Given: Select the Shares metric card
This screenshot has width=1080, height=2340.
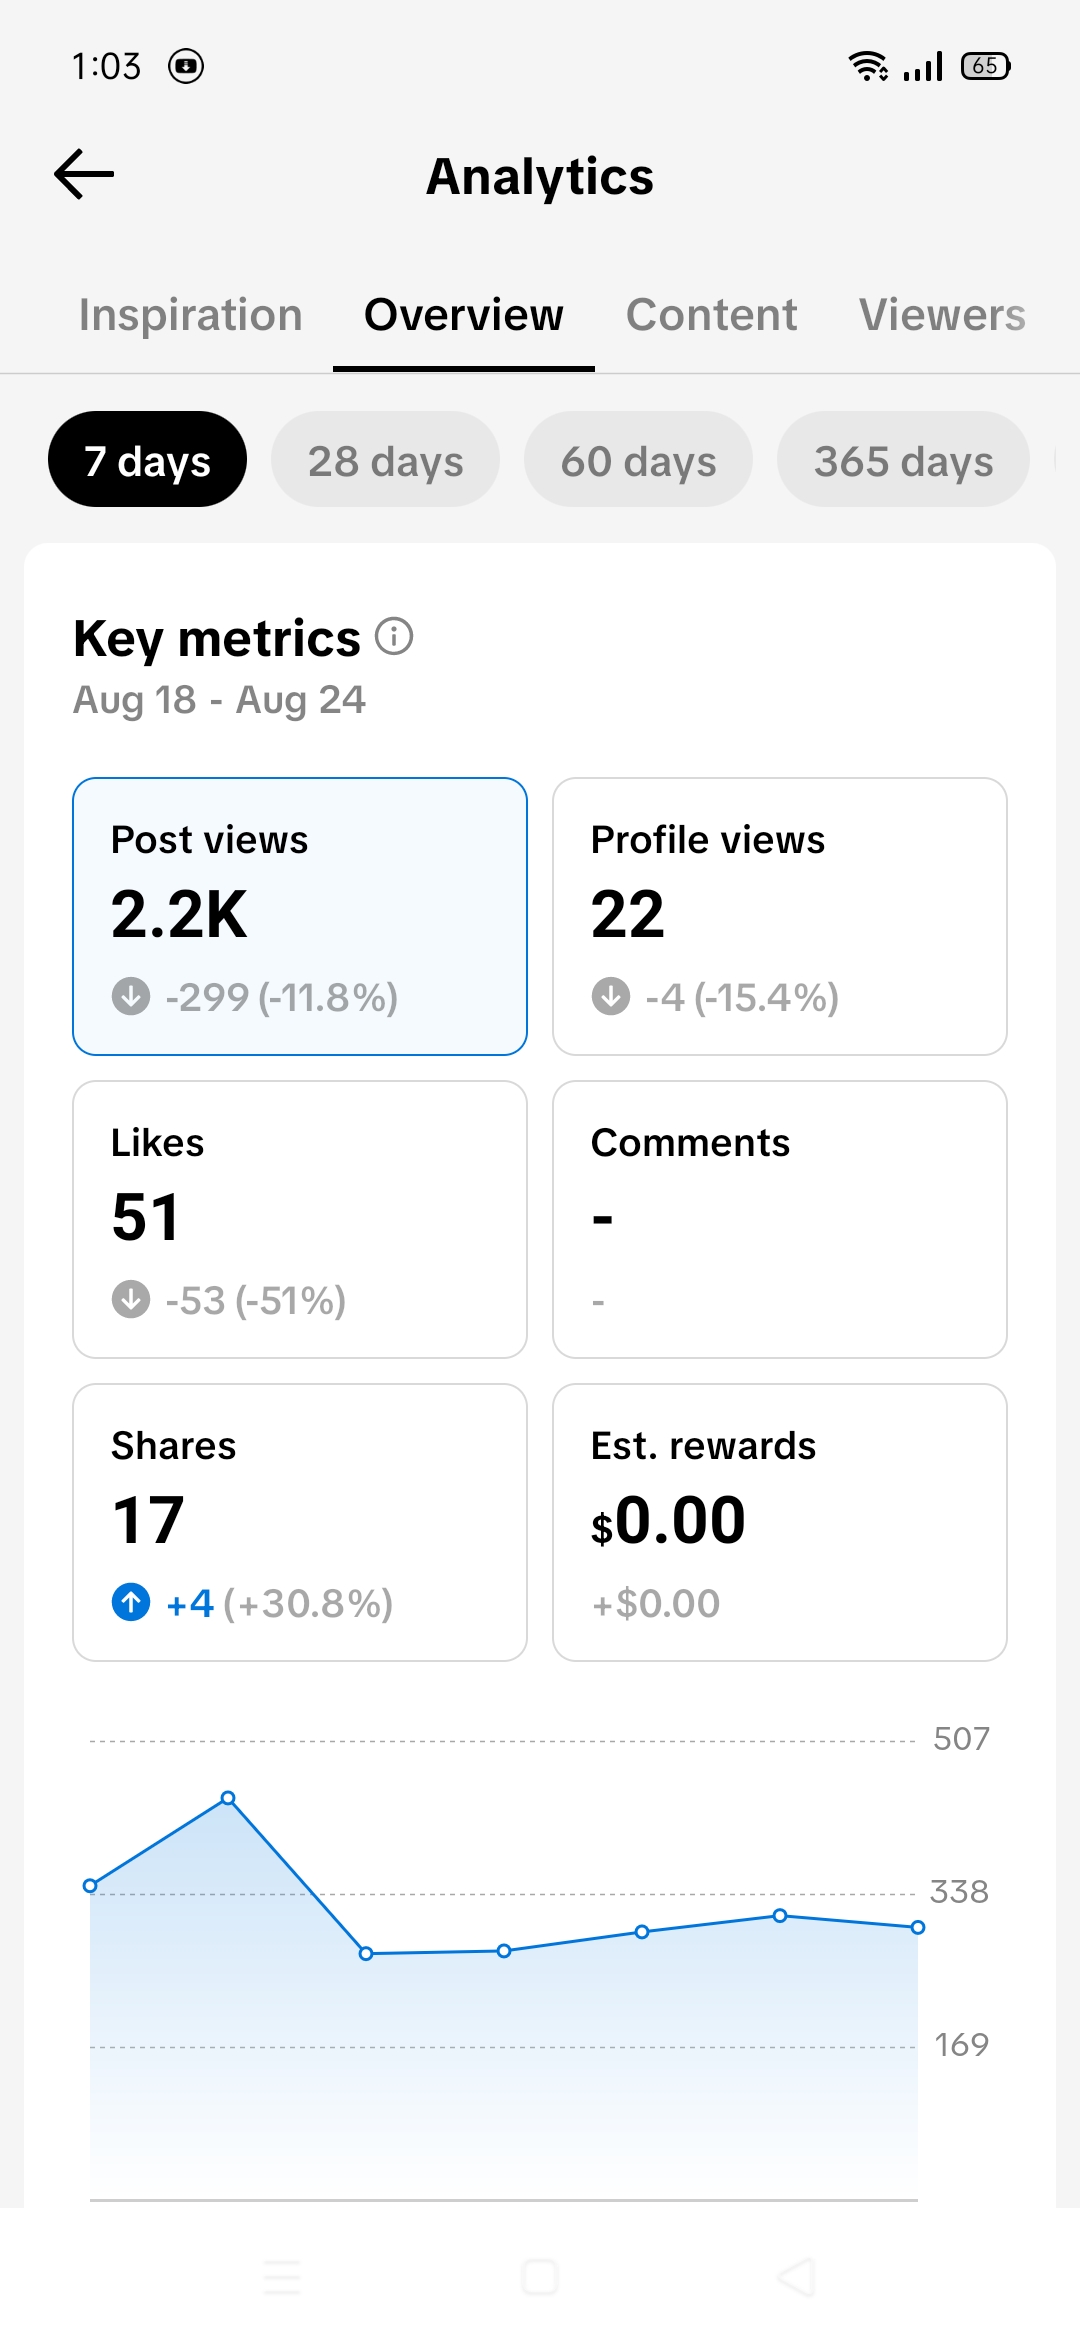Looking at the screenshot, I should pos(300,1522).
